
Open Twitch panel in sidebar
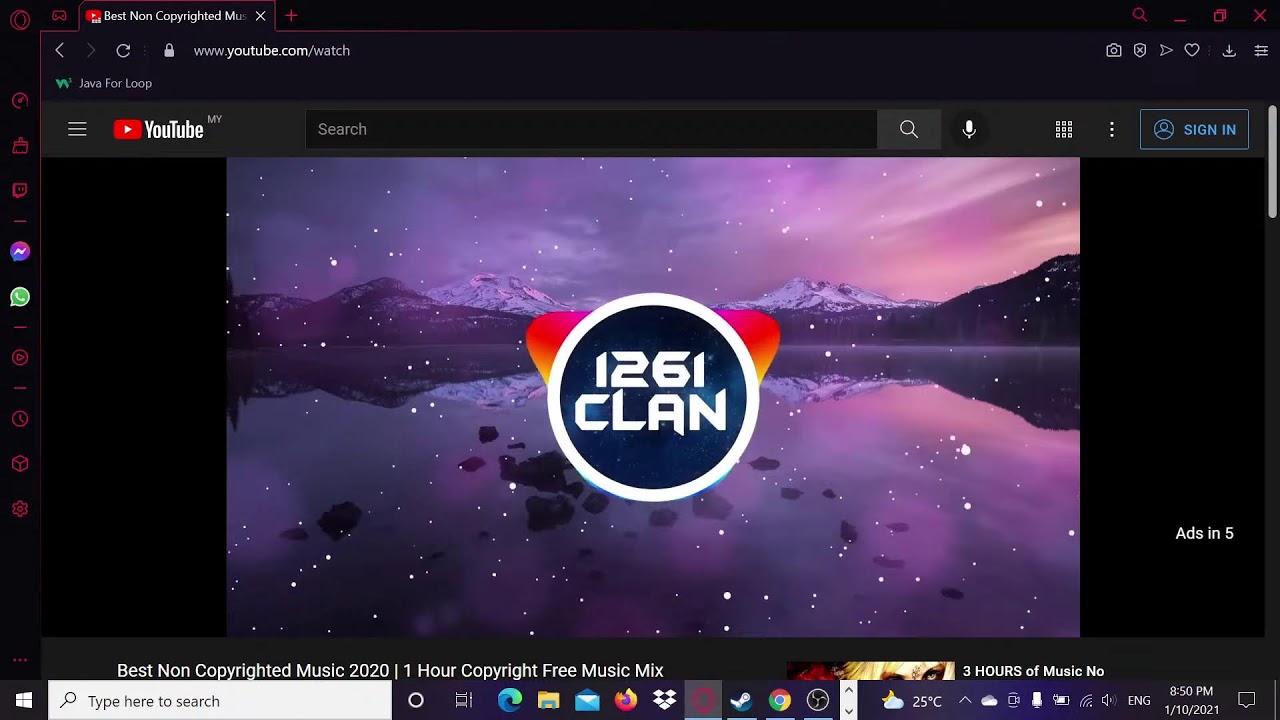(20, 190)
